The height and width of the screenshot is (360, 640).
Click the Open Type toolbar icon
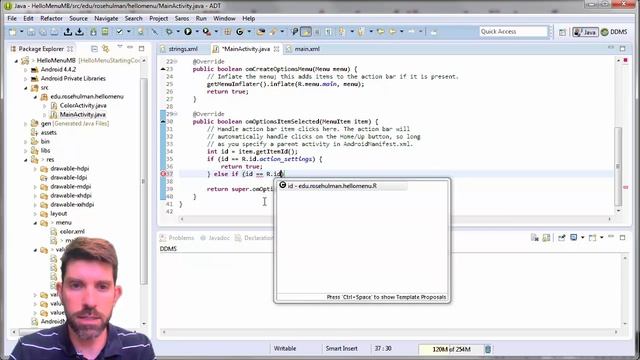[261, 32]
